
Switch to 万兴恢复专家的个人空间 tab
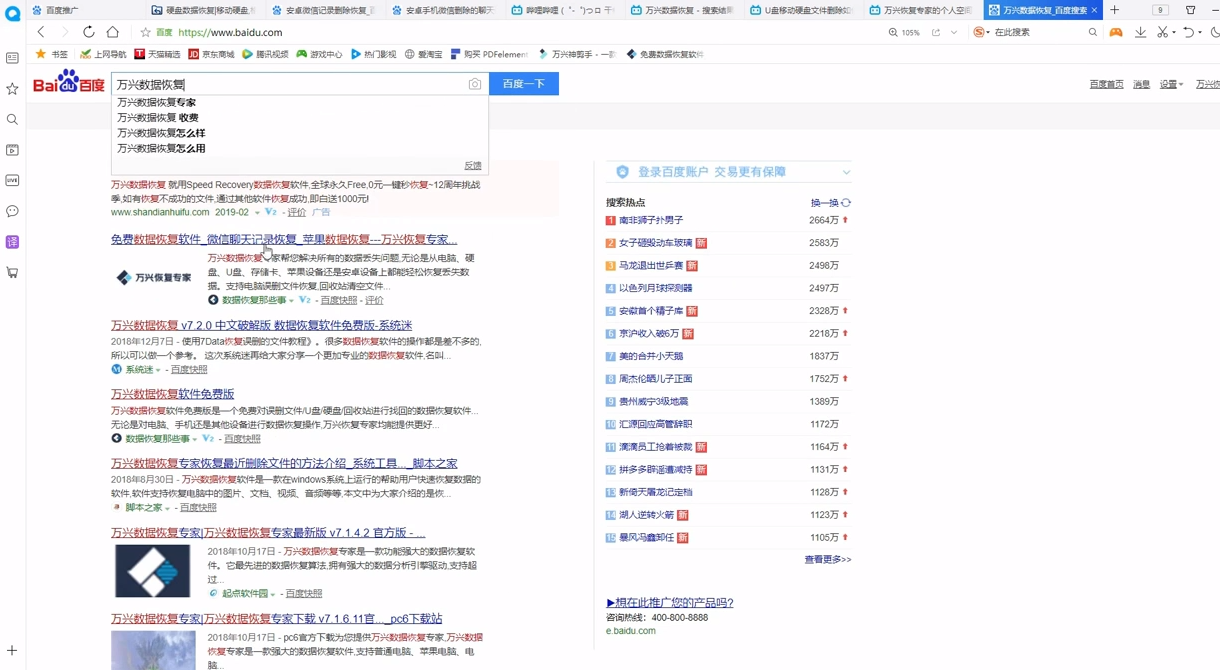click(921, 10)
